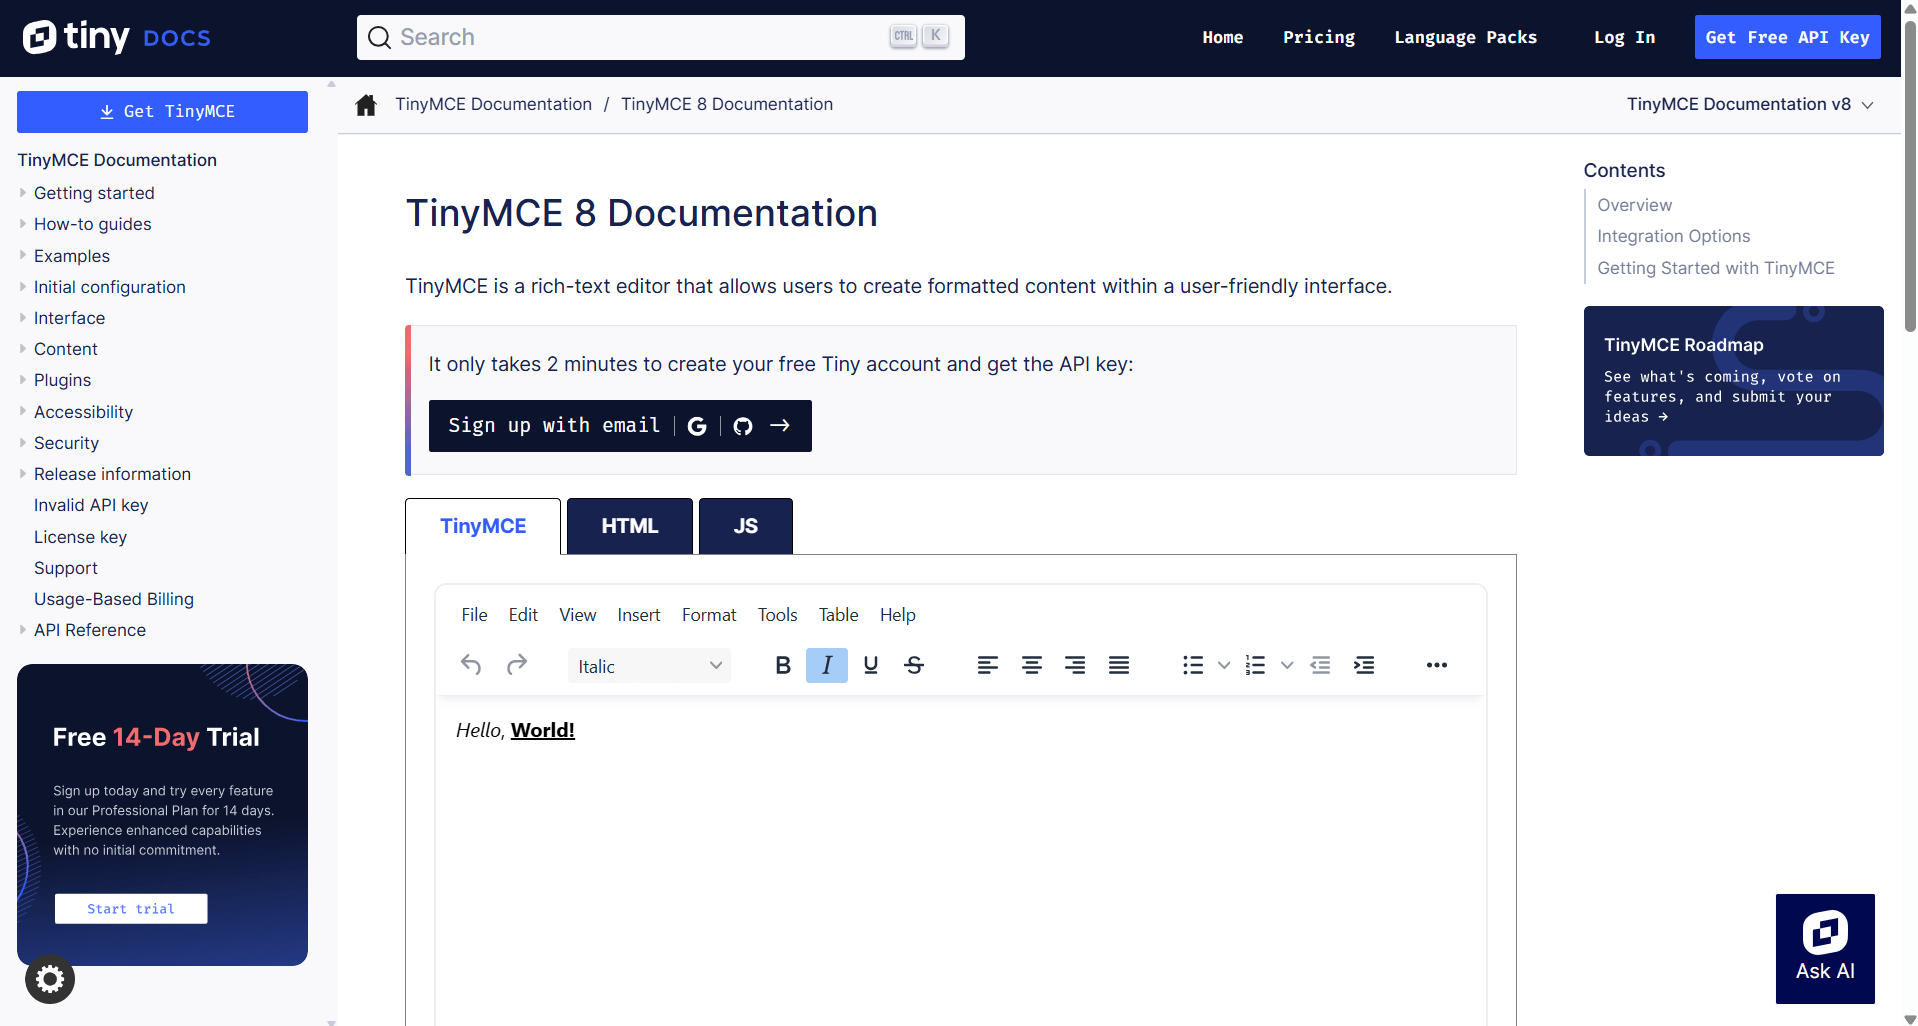Justify text using the toolbar icon
1918x1026 pixels.
click(1118, 665)
